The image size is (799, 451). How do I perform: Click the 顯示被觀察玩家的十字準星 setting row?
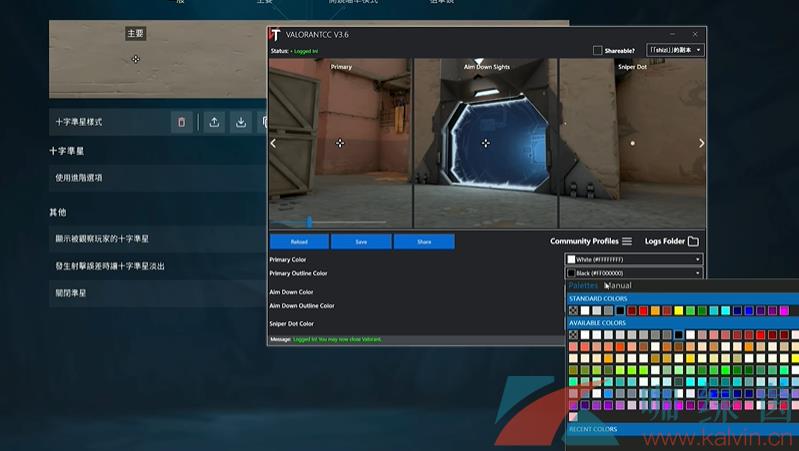point(158,238)
